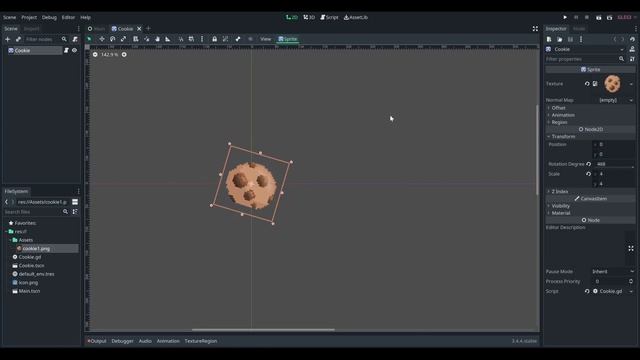Switch to the 3D workspace
Image resolution: width=640 pixels, height=360 pixels.
[x=309, y=17]
